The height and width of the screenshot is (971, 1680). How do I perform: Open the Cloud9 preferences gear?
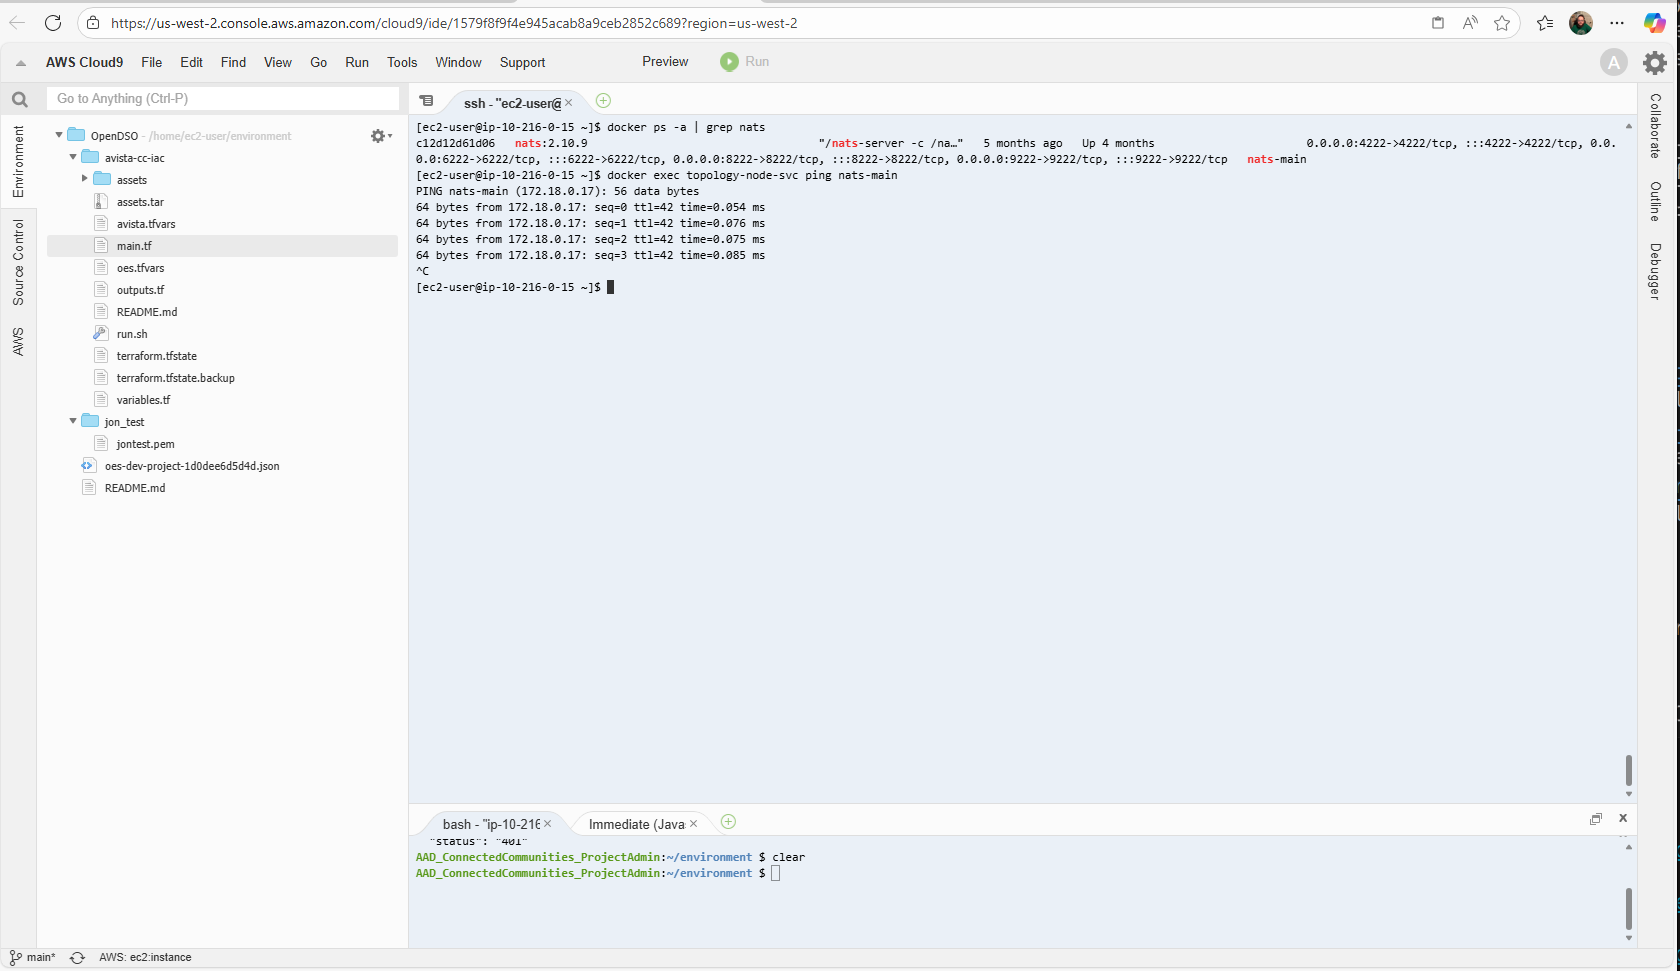click(1655, 62)
